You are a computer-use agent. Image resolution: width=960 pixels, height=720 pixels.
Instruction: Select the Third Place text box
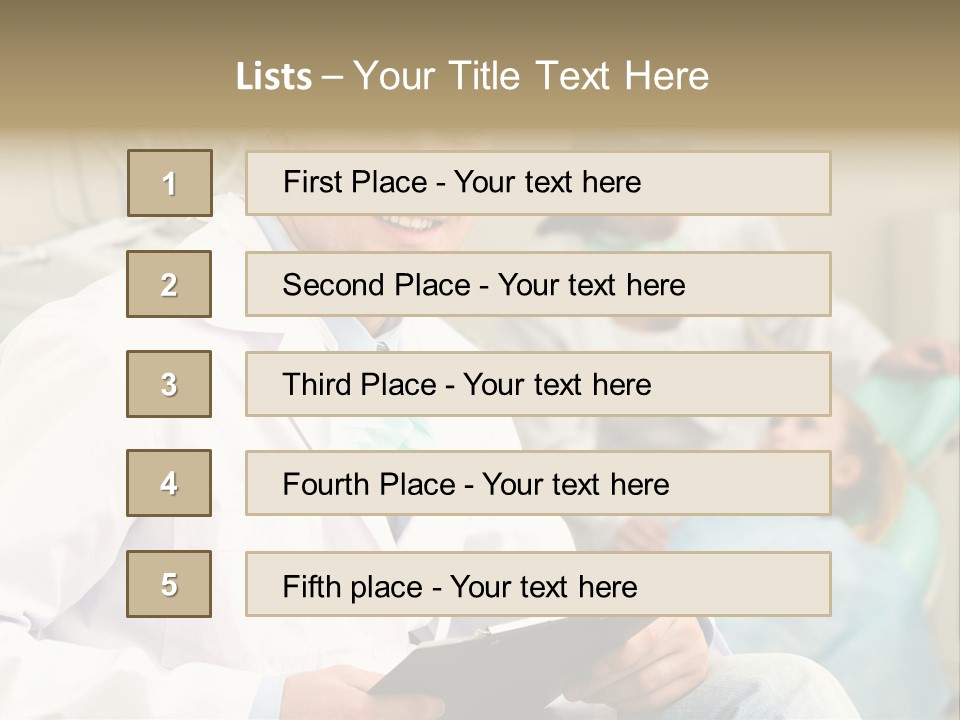(x=538, y=384)
